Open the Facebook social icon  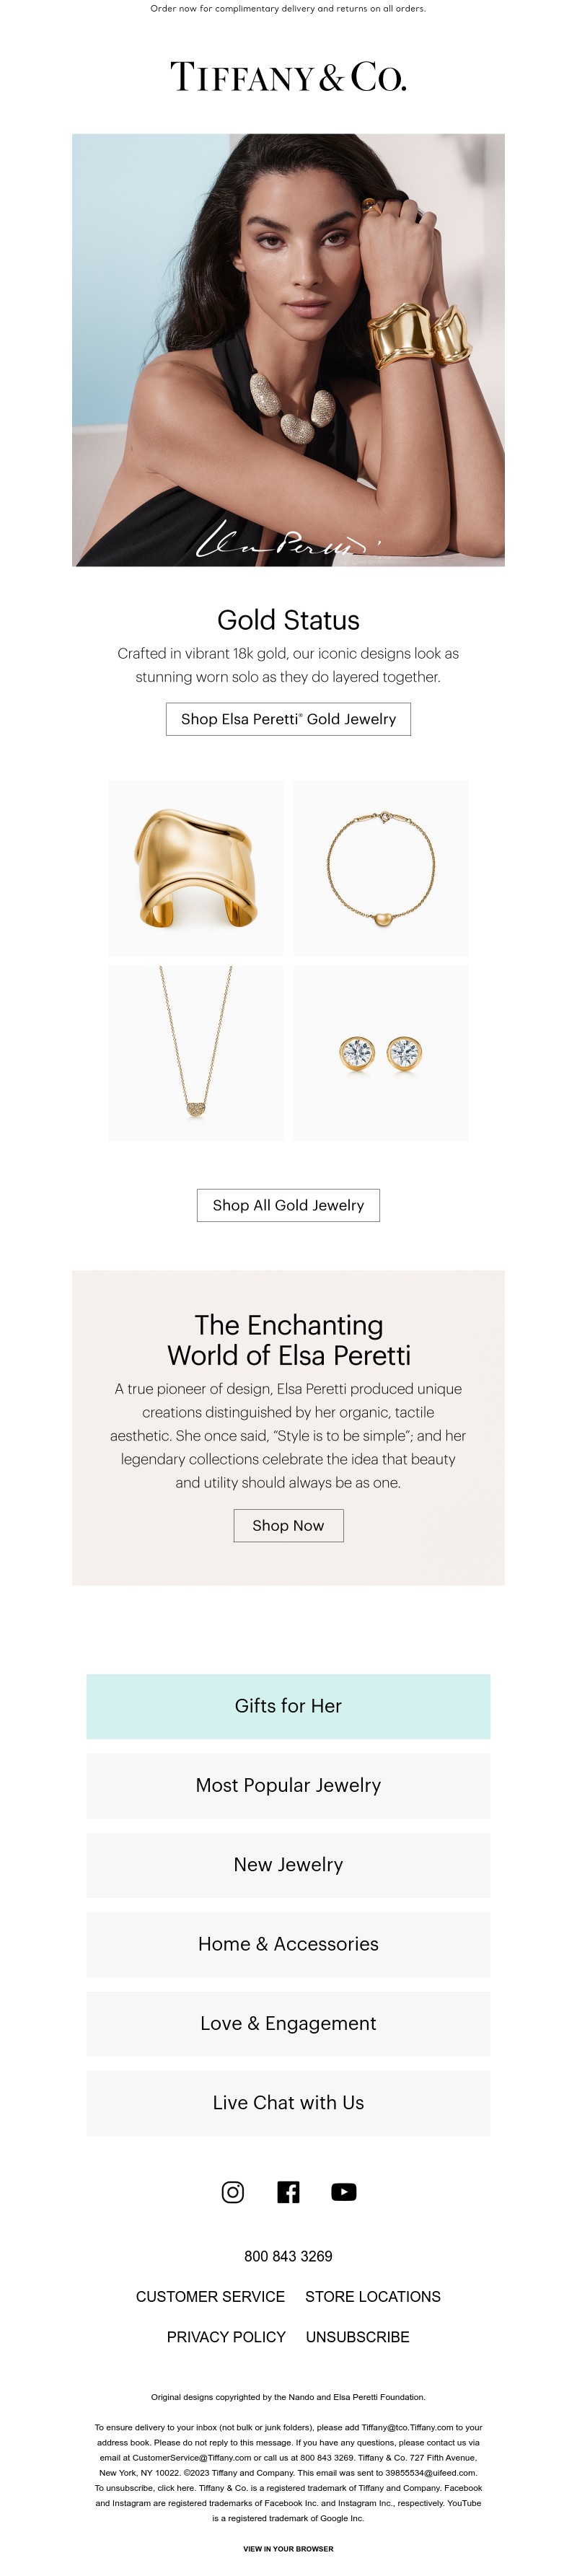click(288, 2192)
